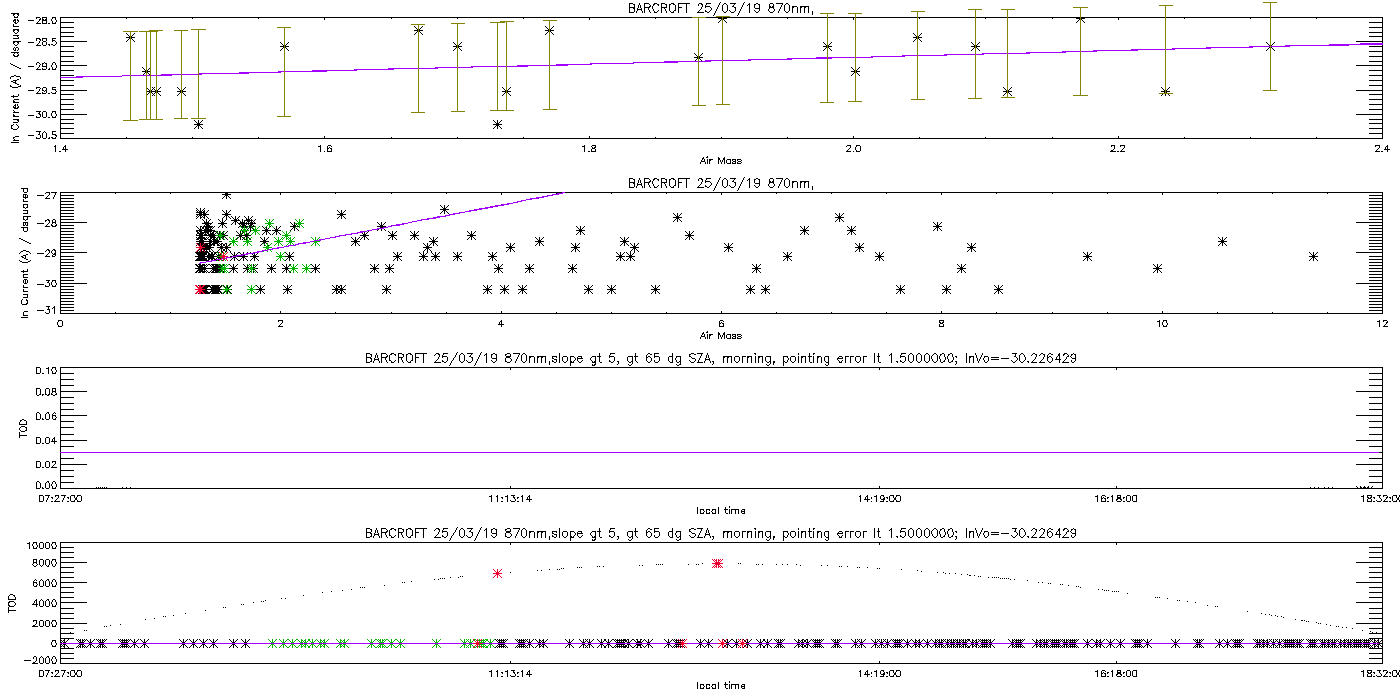This screenshot has height=700, width=1400.
Task: Click the 12 tick label on the second plot's x-axis
Action: (x=1381, y=323)
